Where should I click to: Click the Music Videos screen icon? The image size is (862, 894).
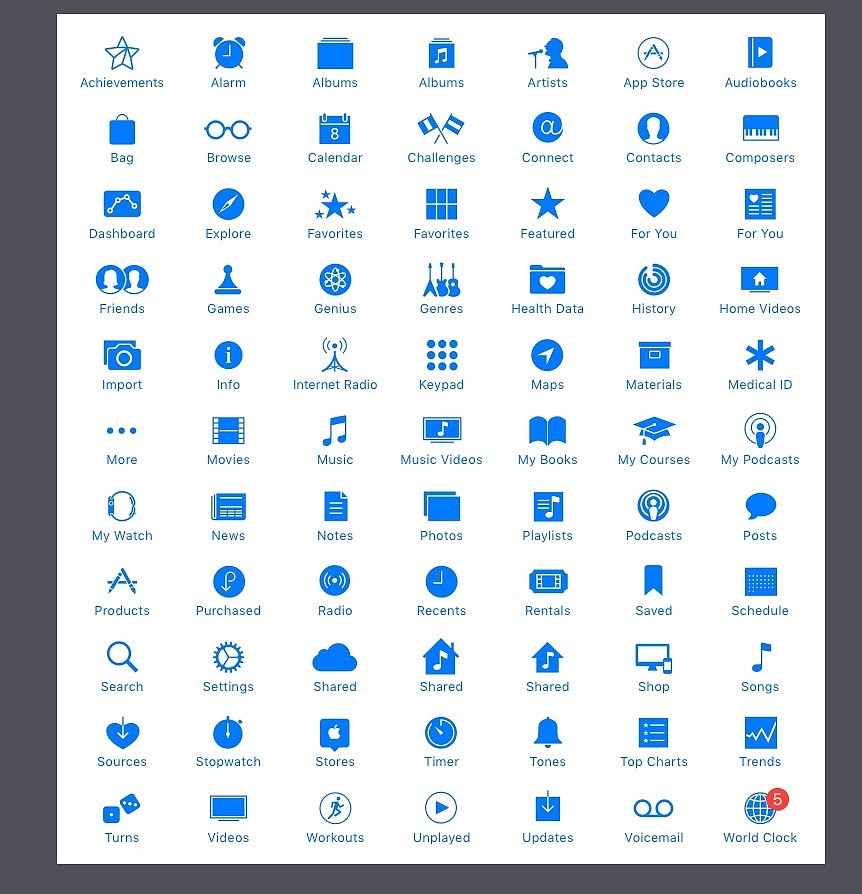[x=442, y=430]
